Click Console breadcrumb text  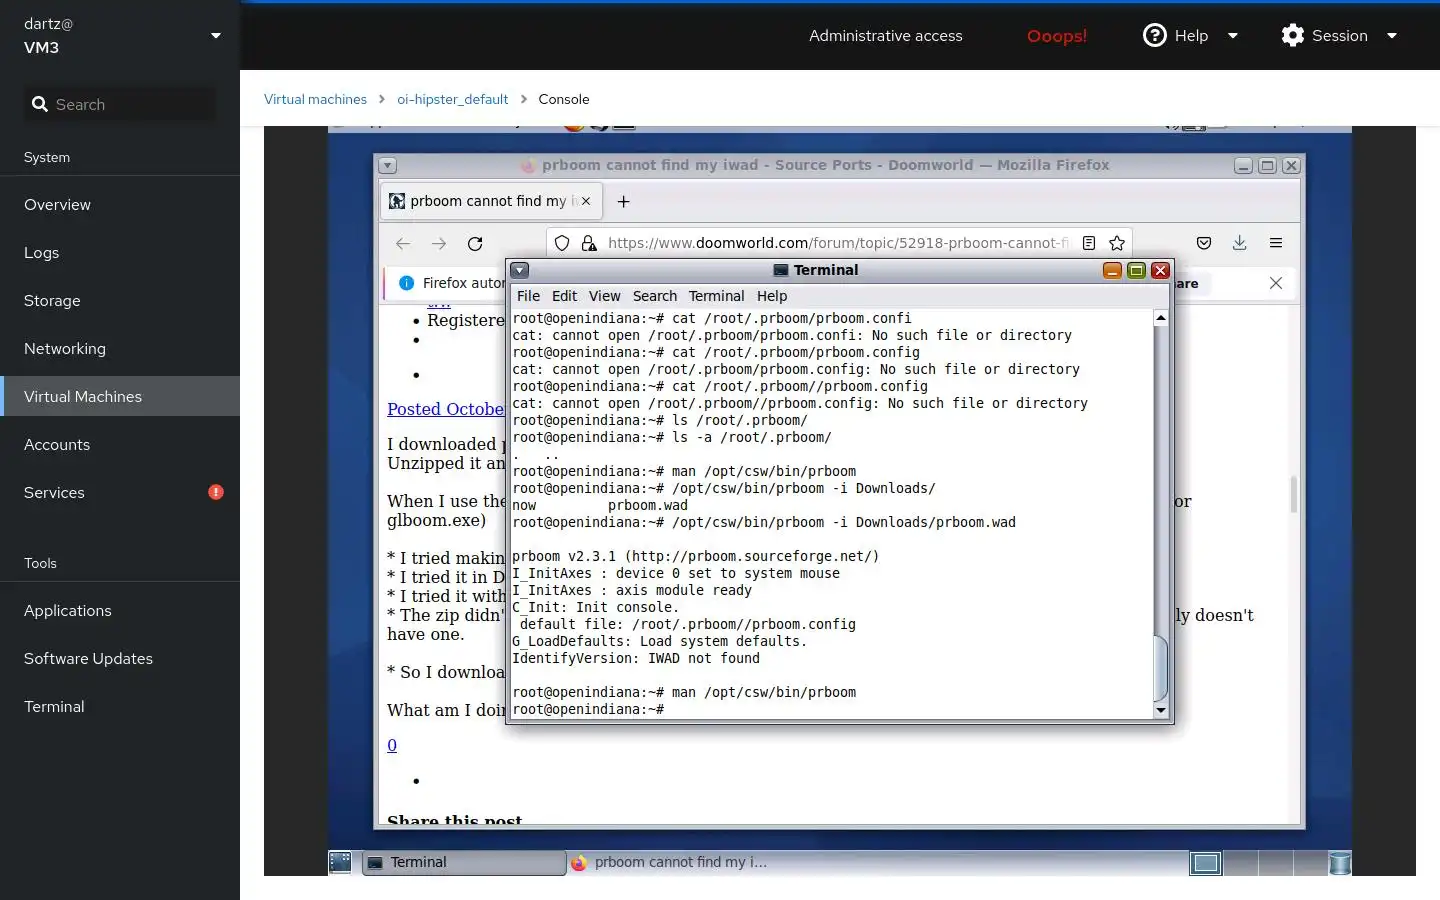564,99
